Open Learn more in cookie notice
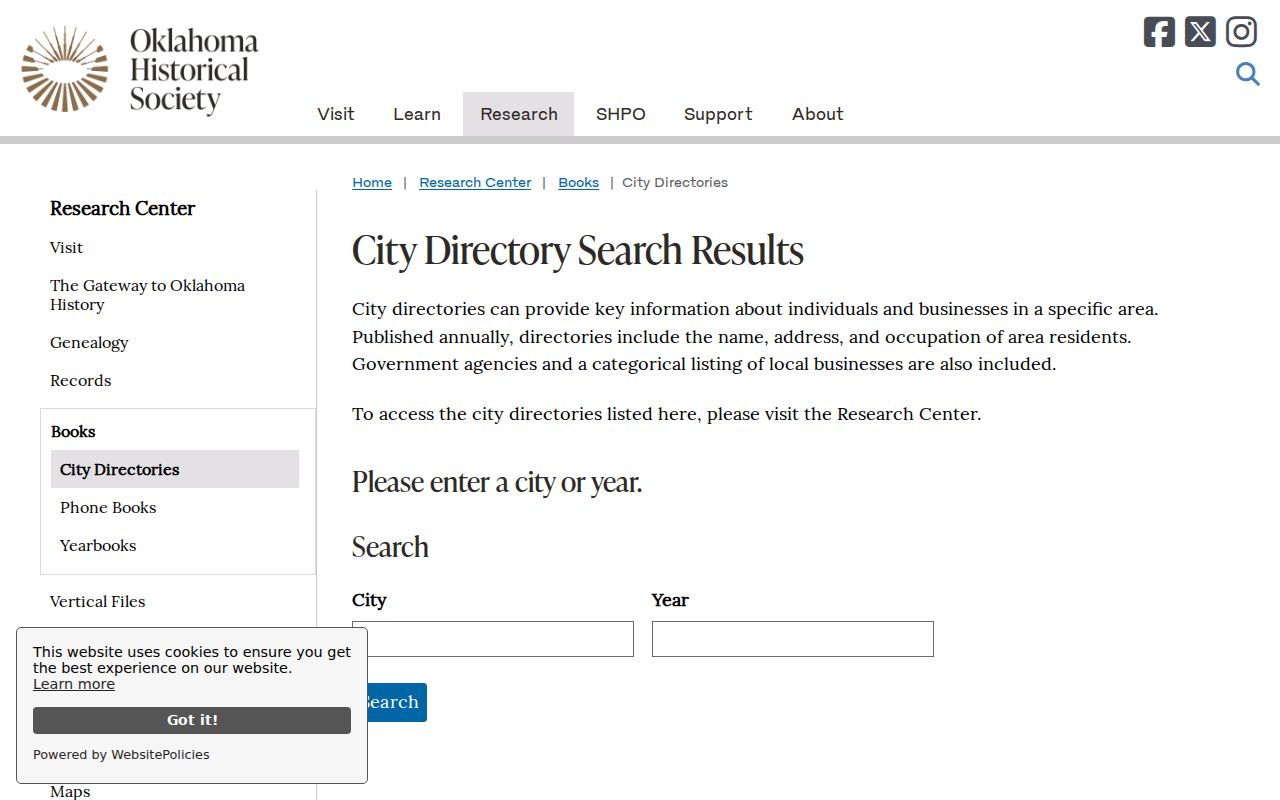The image size is (1280, 800). 74,684
